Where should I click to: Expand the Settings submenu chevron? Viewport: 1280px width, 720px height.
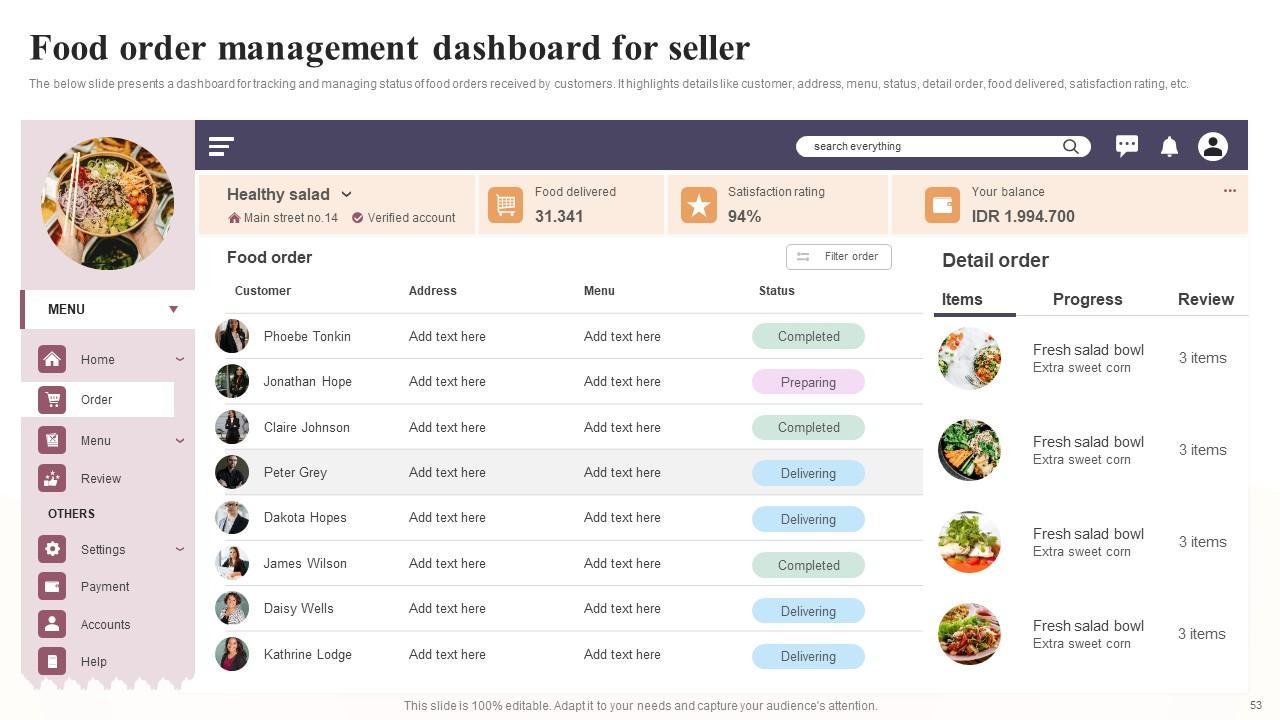click(x=180, y=549)
